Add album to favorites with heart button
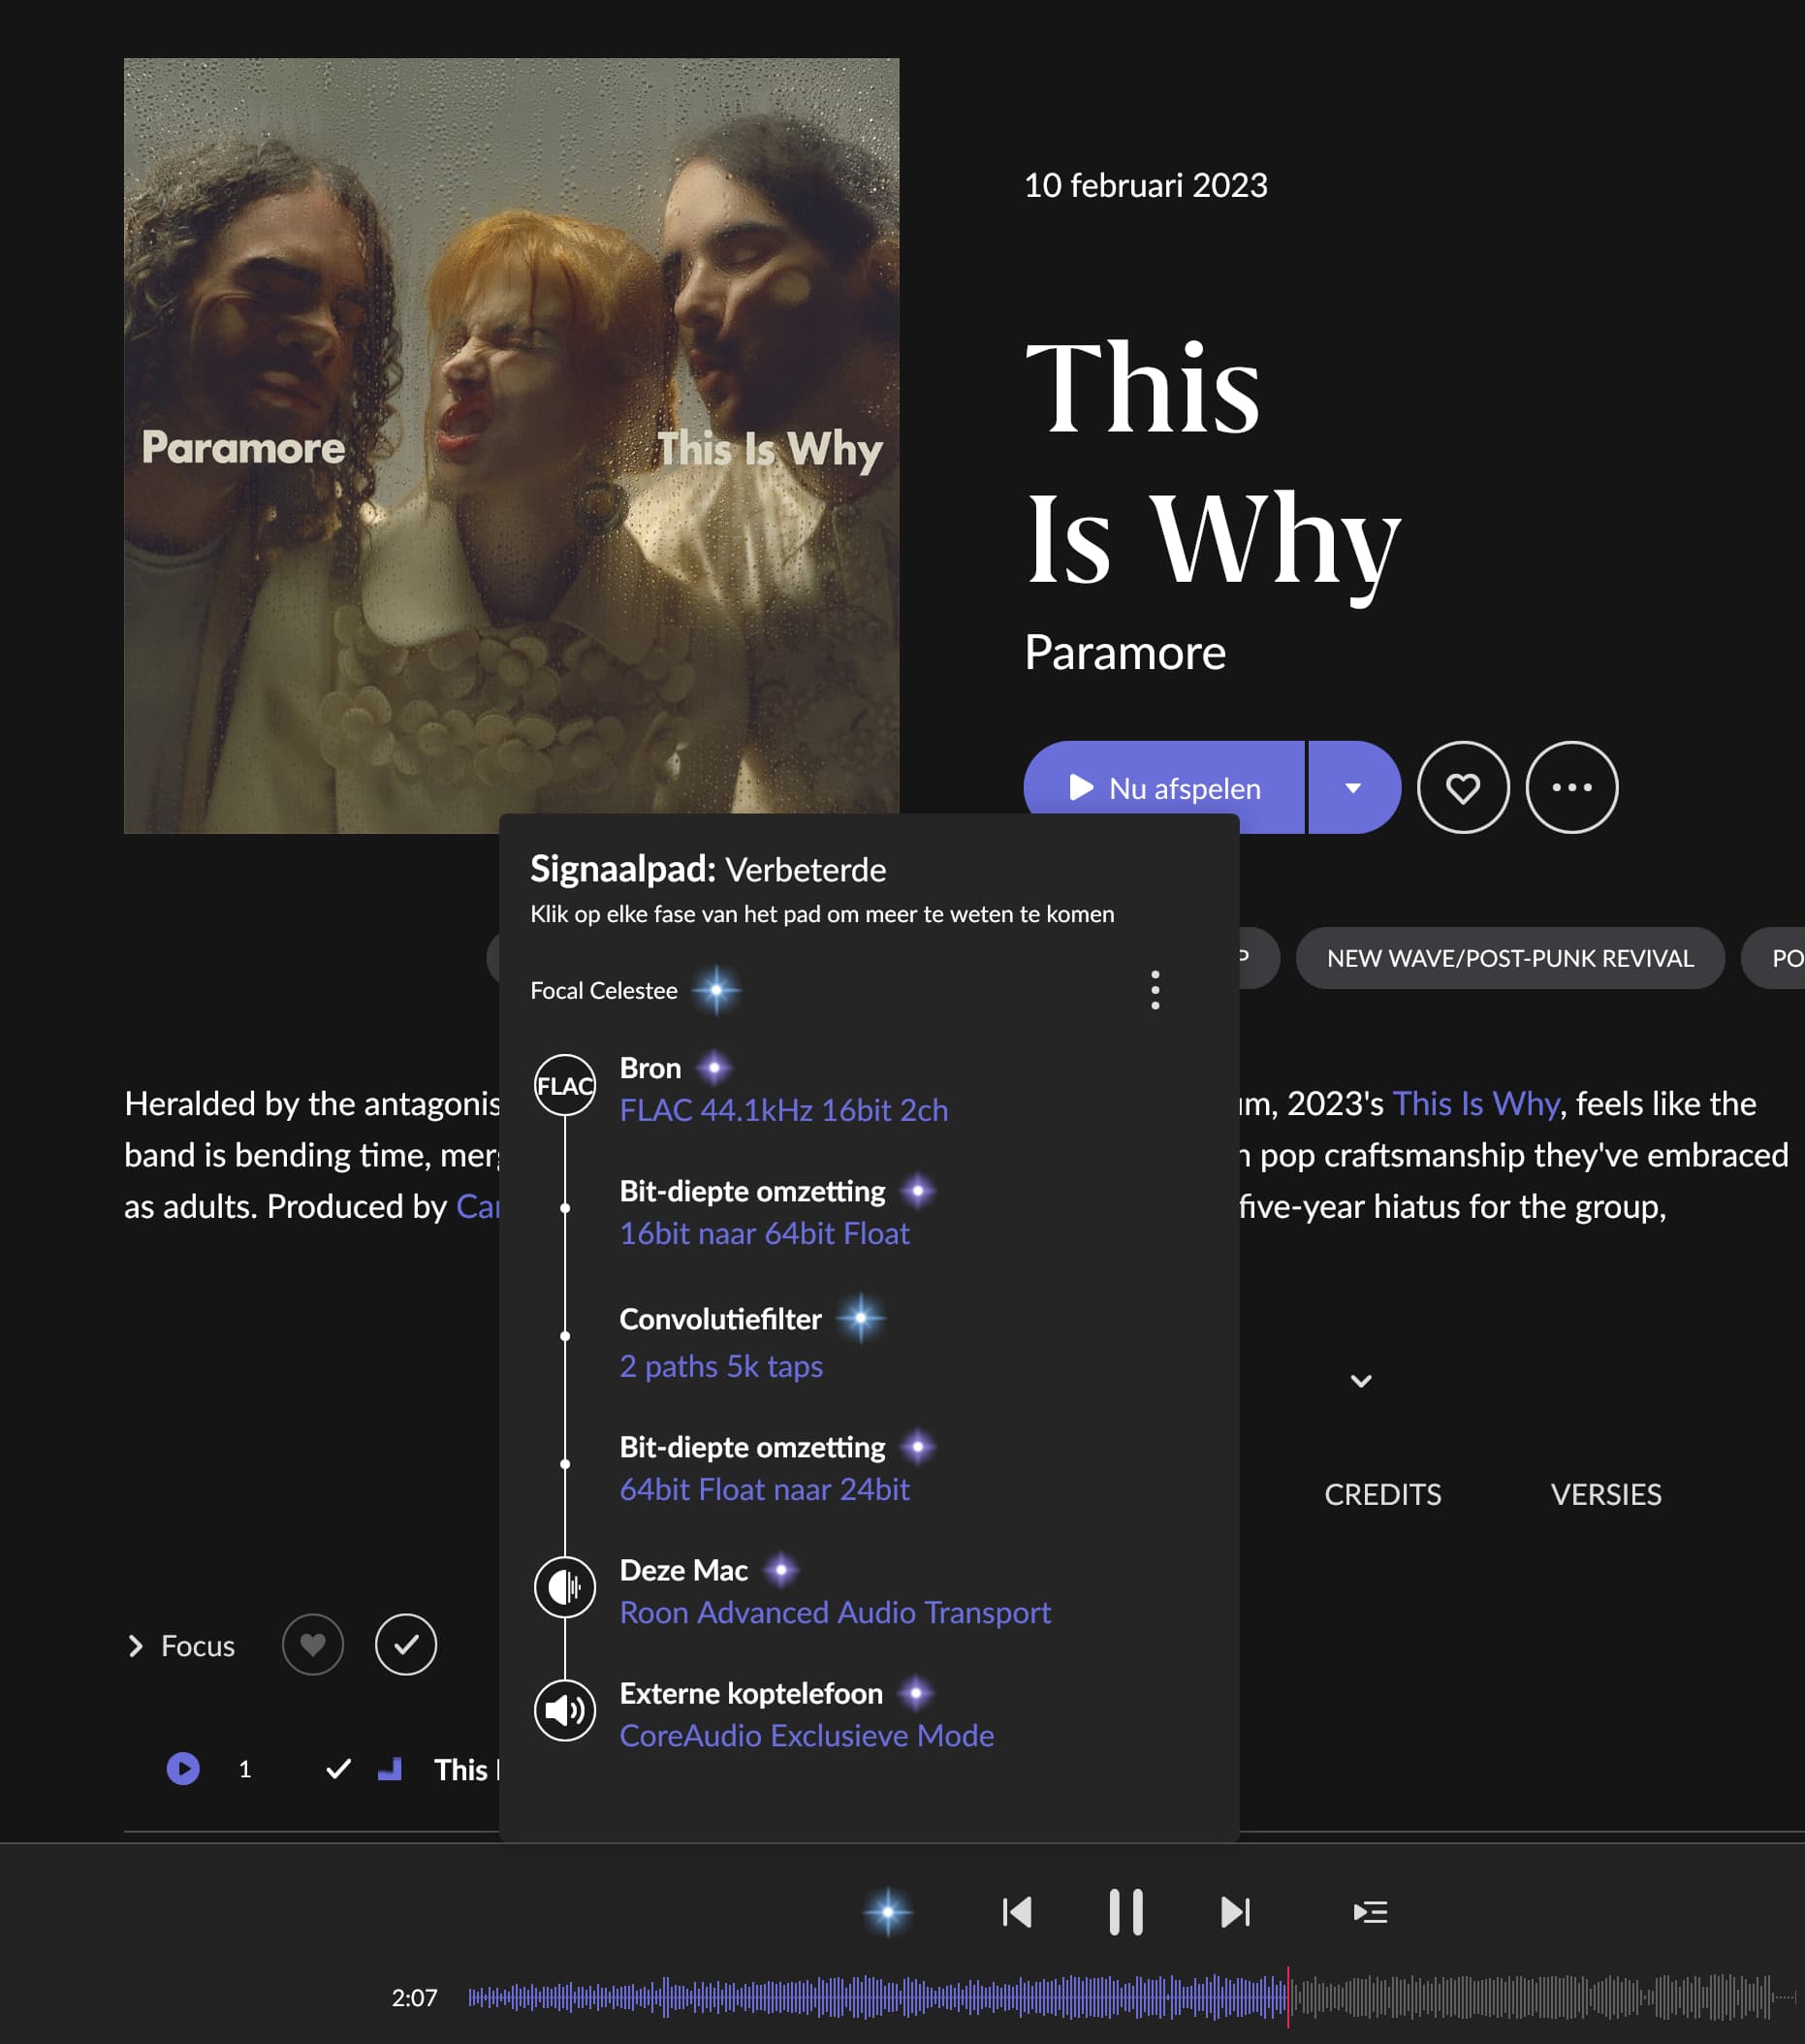The width and height of the screenshot is (1805, 2044). pos(1463,787)
